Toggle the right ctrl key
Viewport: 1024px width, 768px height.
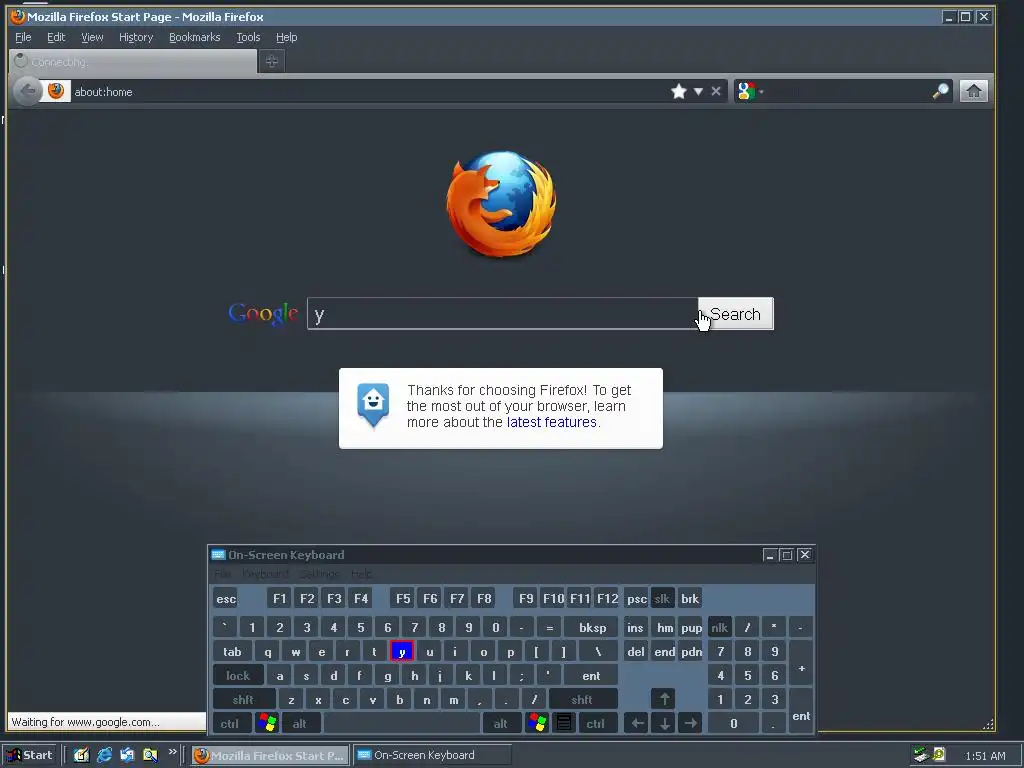click(x=596, y=724)
